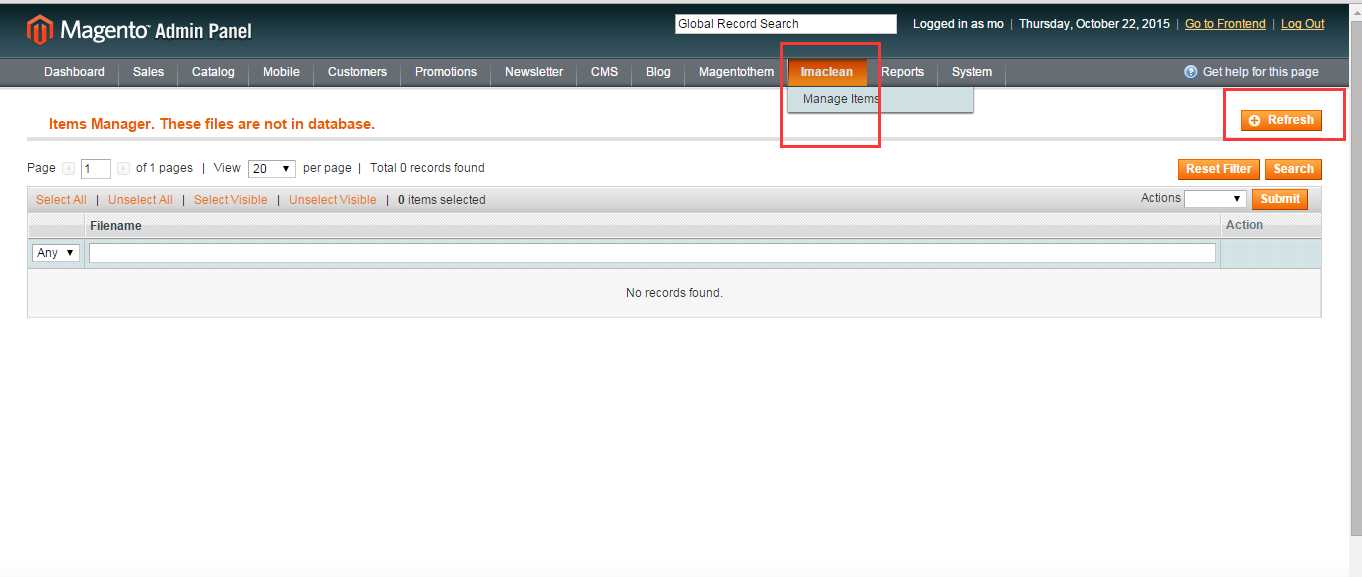Click the Submit button
Viewport: 1362px width, 577px height.
tap(1280, 199)
